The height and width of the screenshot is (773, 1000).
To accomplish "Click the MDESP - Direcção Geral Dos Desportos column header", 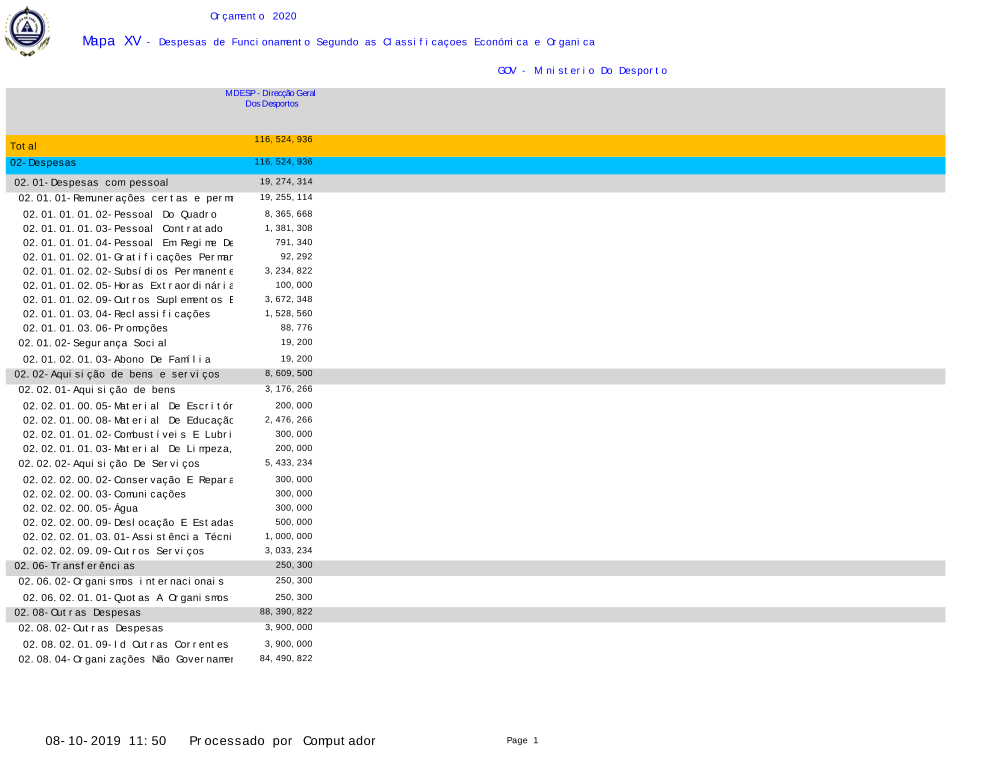I will (270, 98).
